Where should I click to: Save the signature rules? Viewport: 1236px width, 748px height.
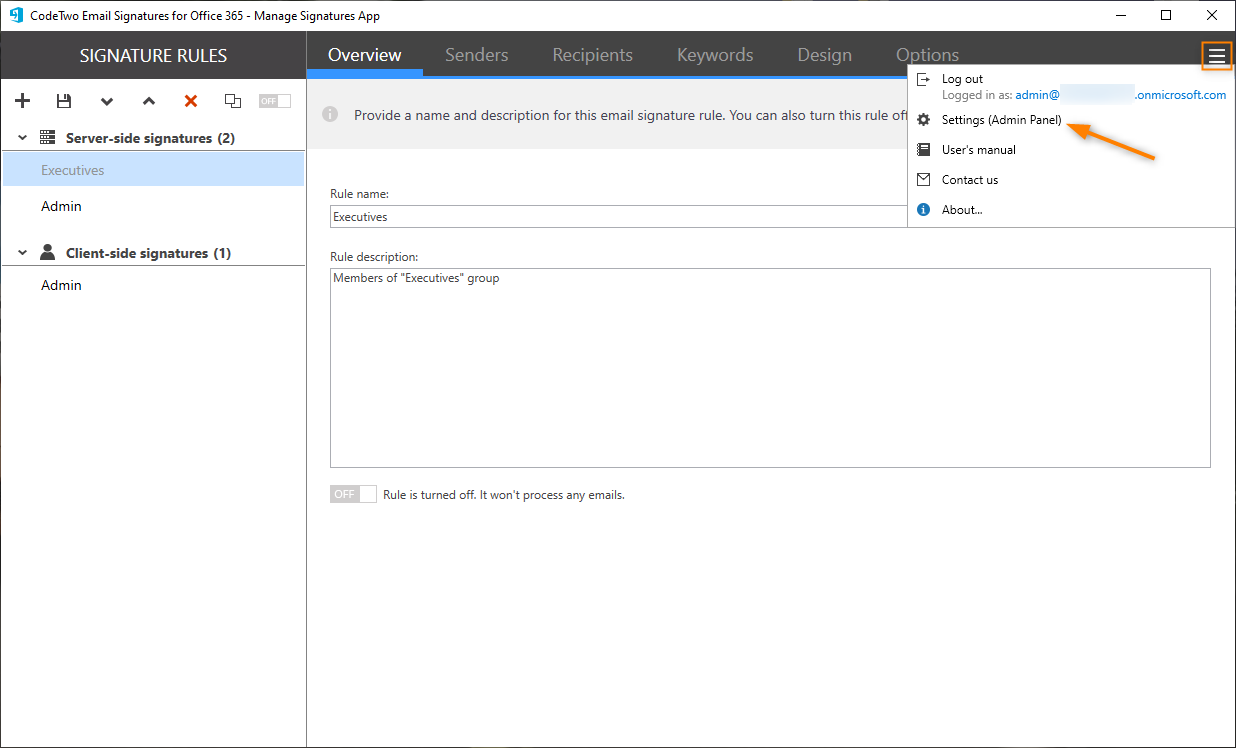click(x=64, y=100)
